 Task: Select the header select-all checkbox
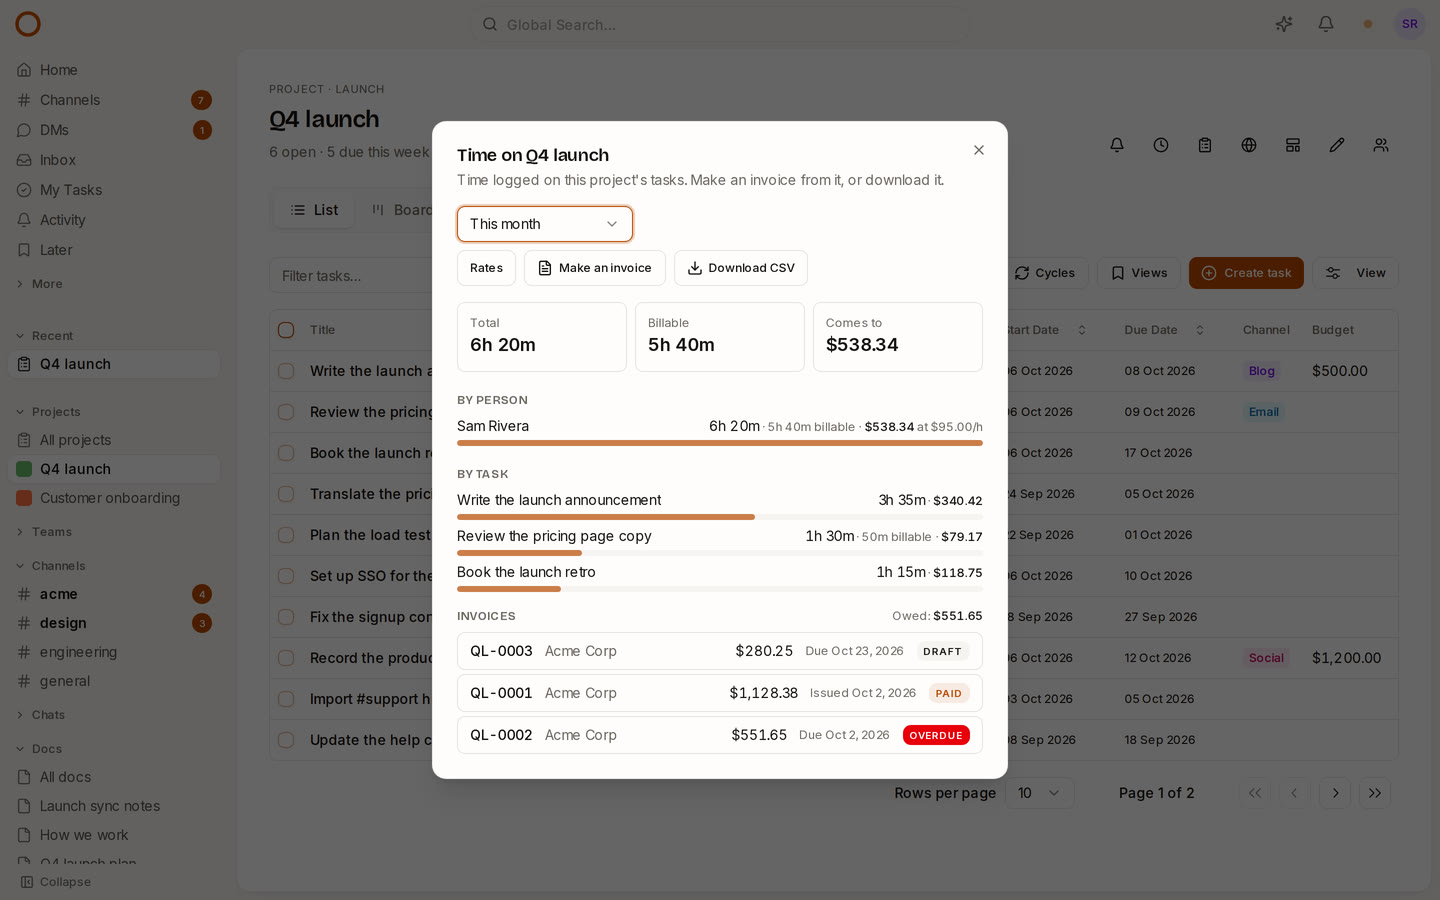tap(286, 330)
